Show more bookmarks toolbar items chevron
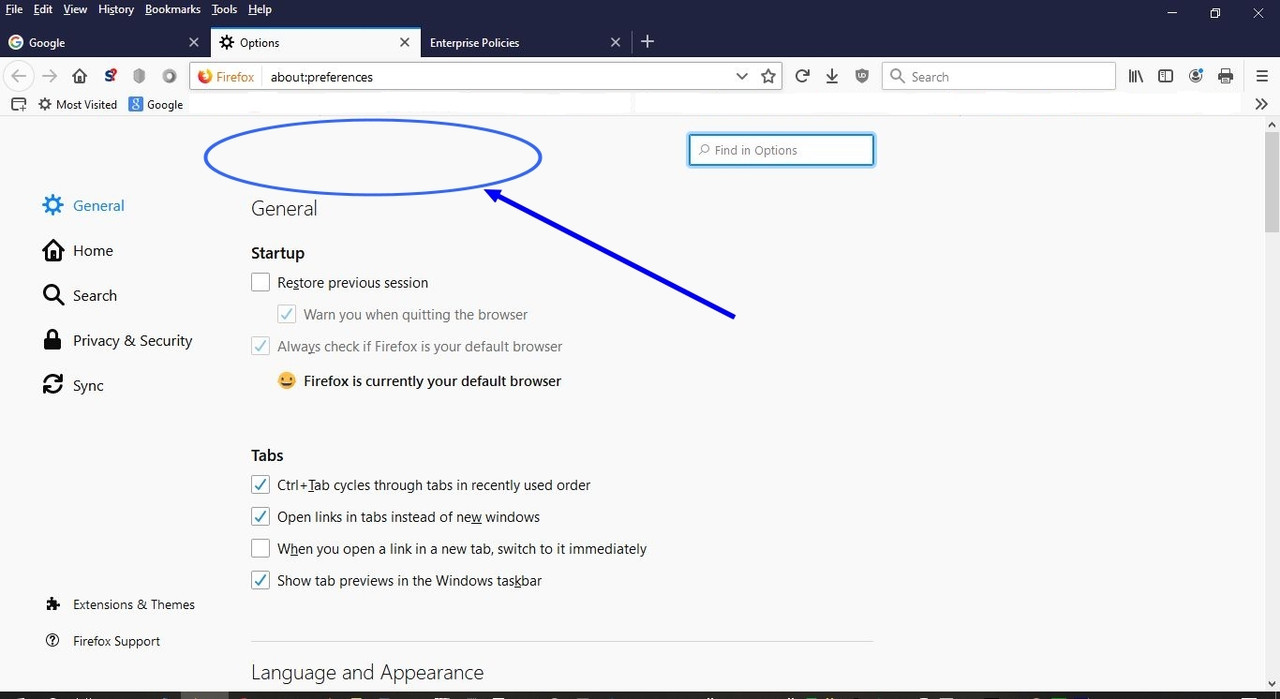 click(1261, 104)
